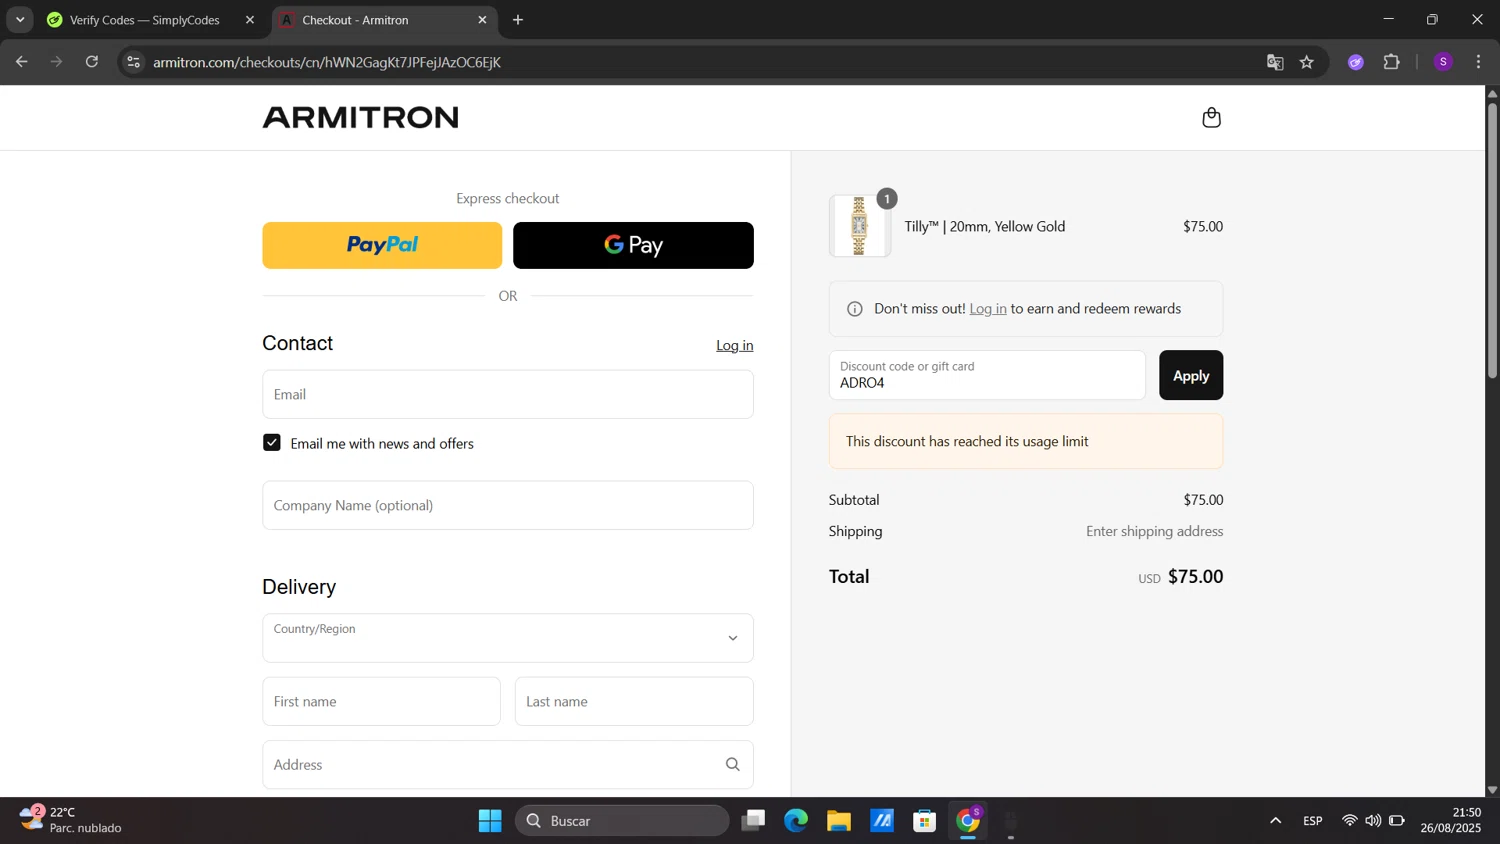Viewport: 1500px width, 844px height.
Task: Switch to Verify Codes — SimplyCodes tab
Action: tap(145, 20)
